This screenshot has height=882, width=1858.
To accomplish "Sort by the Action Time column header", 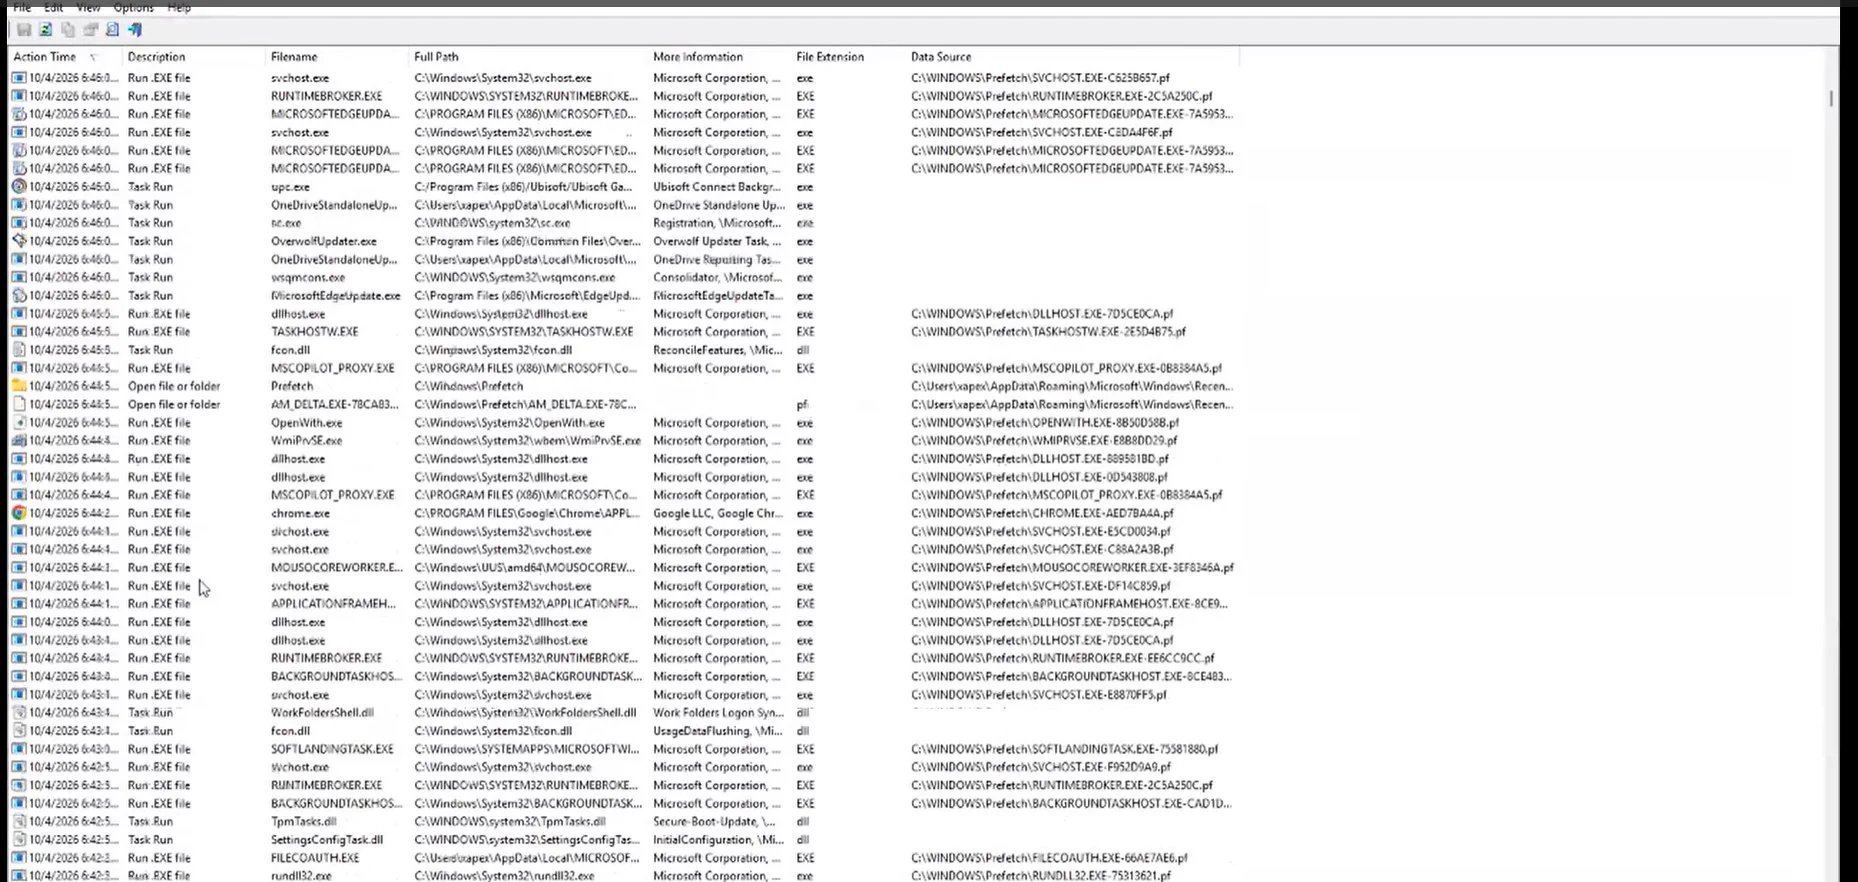I will tap(65, 57).
